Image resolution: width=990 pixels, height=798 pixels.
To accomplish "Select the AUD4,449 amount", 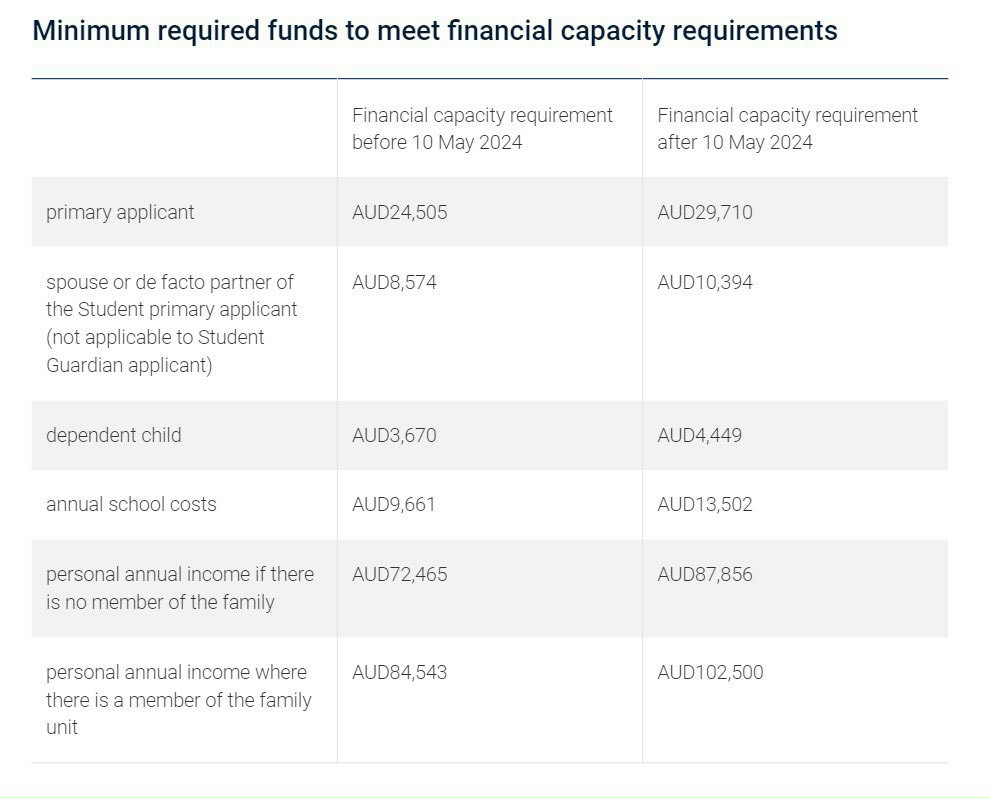I will tap(699, 435).
